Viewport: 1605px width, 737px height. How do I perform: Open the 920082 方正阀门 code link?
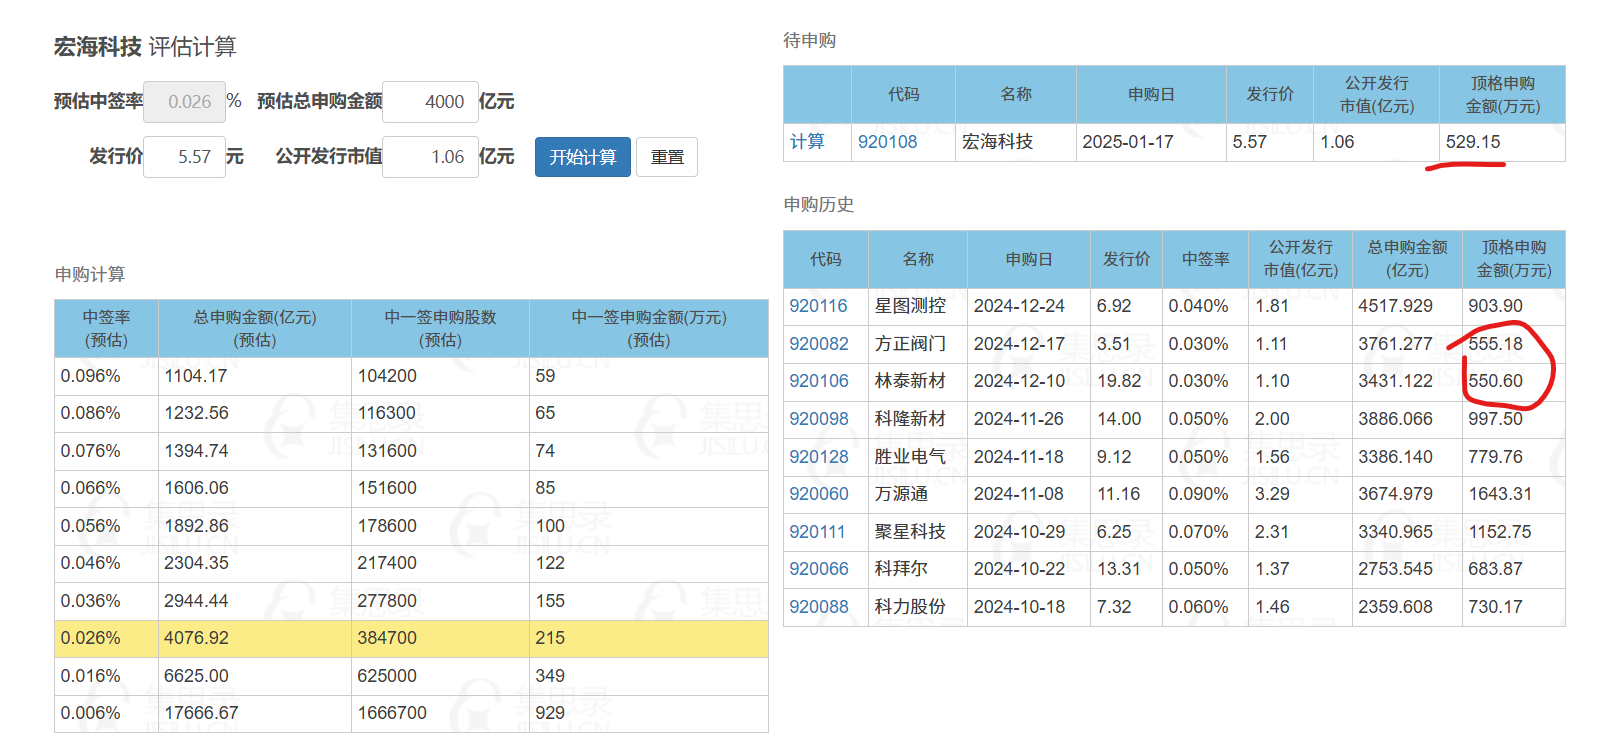[818, 344]
